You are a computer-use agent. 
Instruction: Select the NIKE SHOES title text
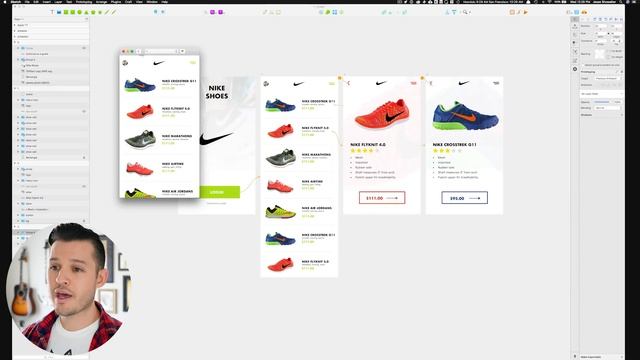click(x=217, y=92)
